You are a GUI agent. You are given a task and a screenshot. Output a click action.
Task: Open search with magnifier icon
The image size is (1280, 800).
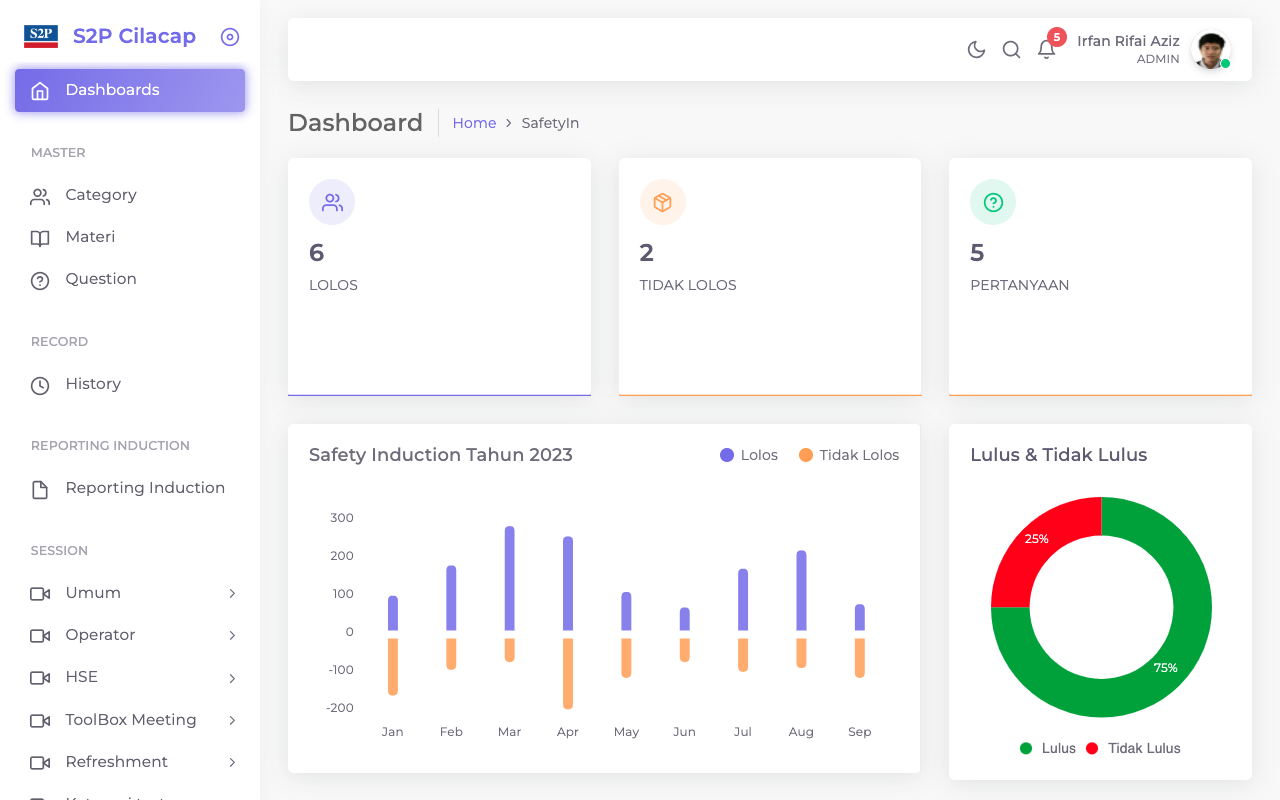pyautogui.click(x=1011, y=50)
